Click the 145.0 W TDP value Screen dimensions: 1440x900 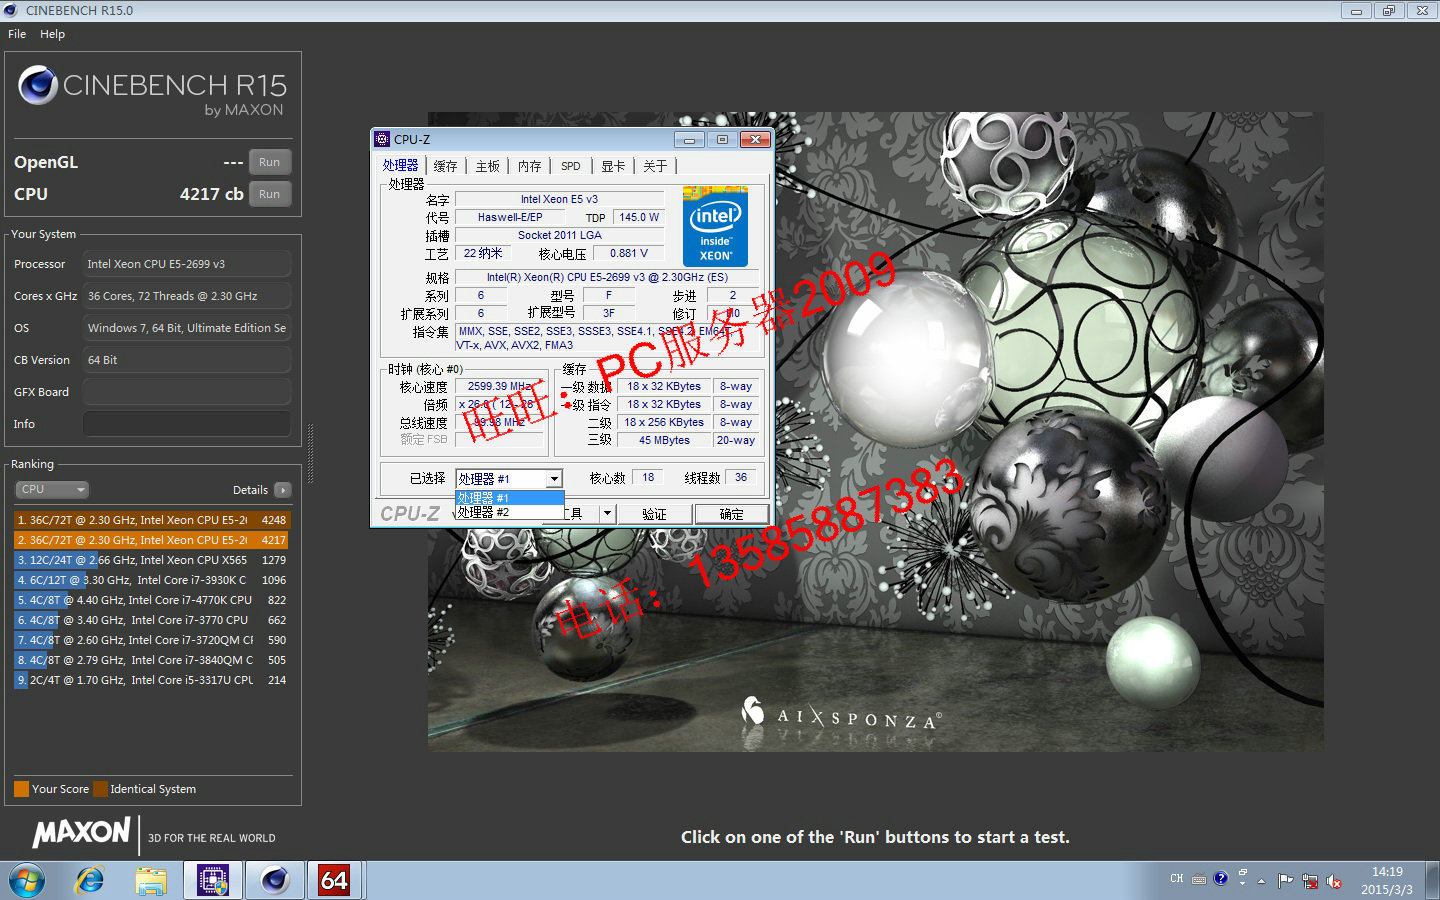639,217
